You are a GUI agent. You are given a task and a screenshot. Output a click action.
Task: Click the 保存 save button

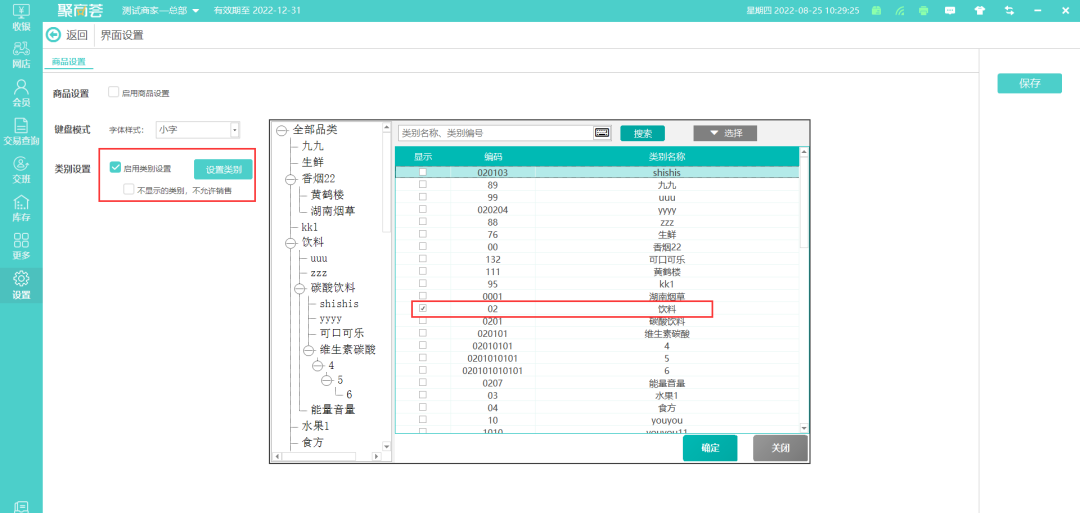click(1029, 83)
